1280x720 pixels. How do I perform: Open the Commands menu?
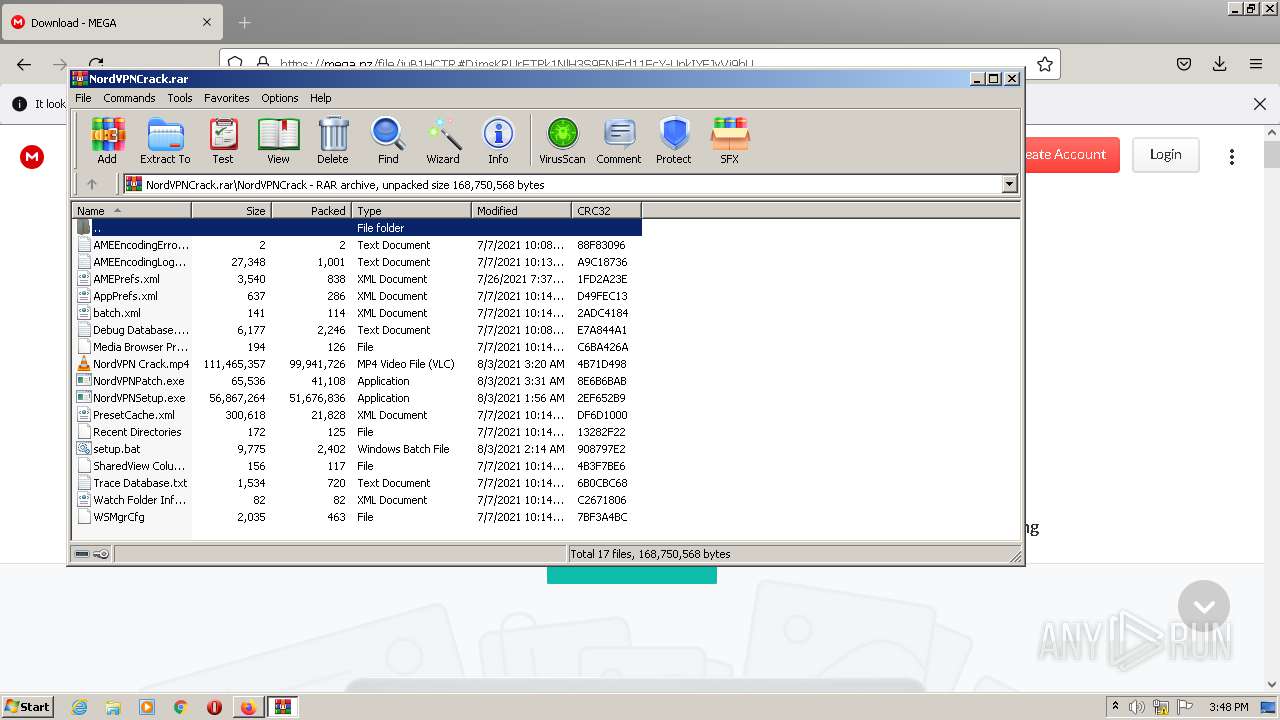click(x=129, y=98)
